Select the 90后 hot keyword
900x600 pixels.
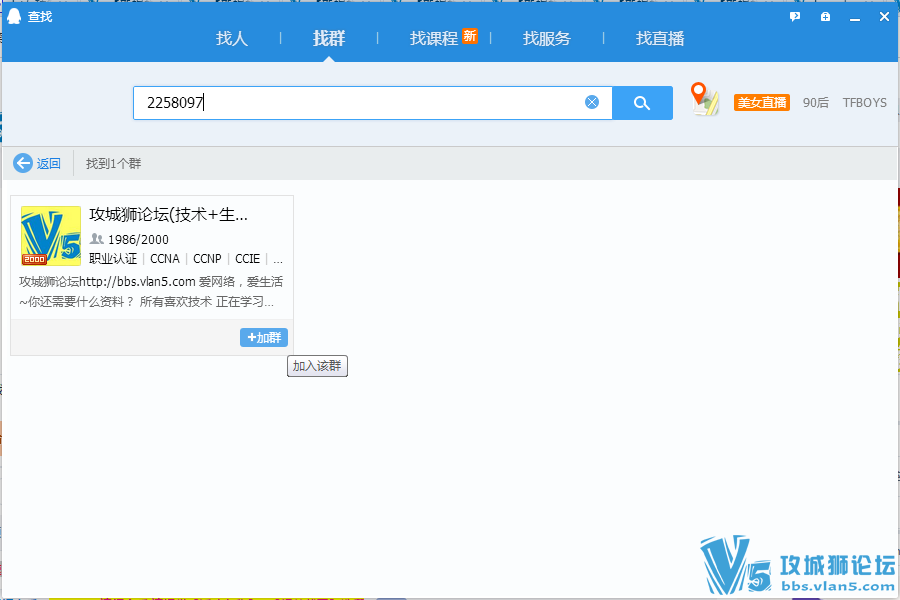pos(816,102)
